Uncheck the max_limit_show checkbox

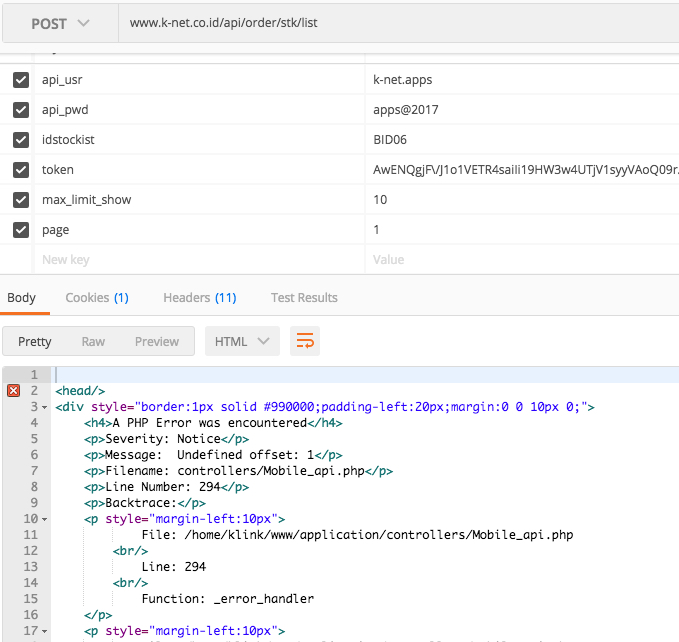(x=21, y=200)
